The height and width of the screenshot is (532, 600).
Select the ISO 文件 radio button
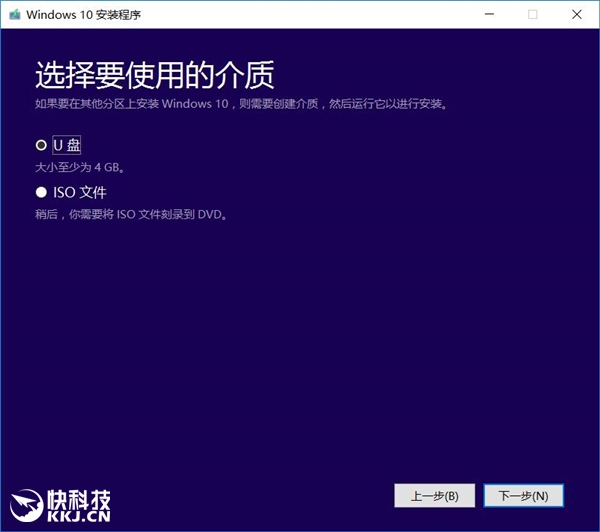[x=41, y=192]
